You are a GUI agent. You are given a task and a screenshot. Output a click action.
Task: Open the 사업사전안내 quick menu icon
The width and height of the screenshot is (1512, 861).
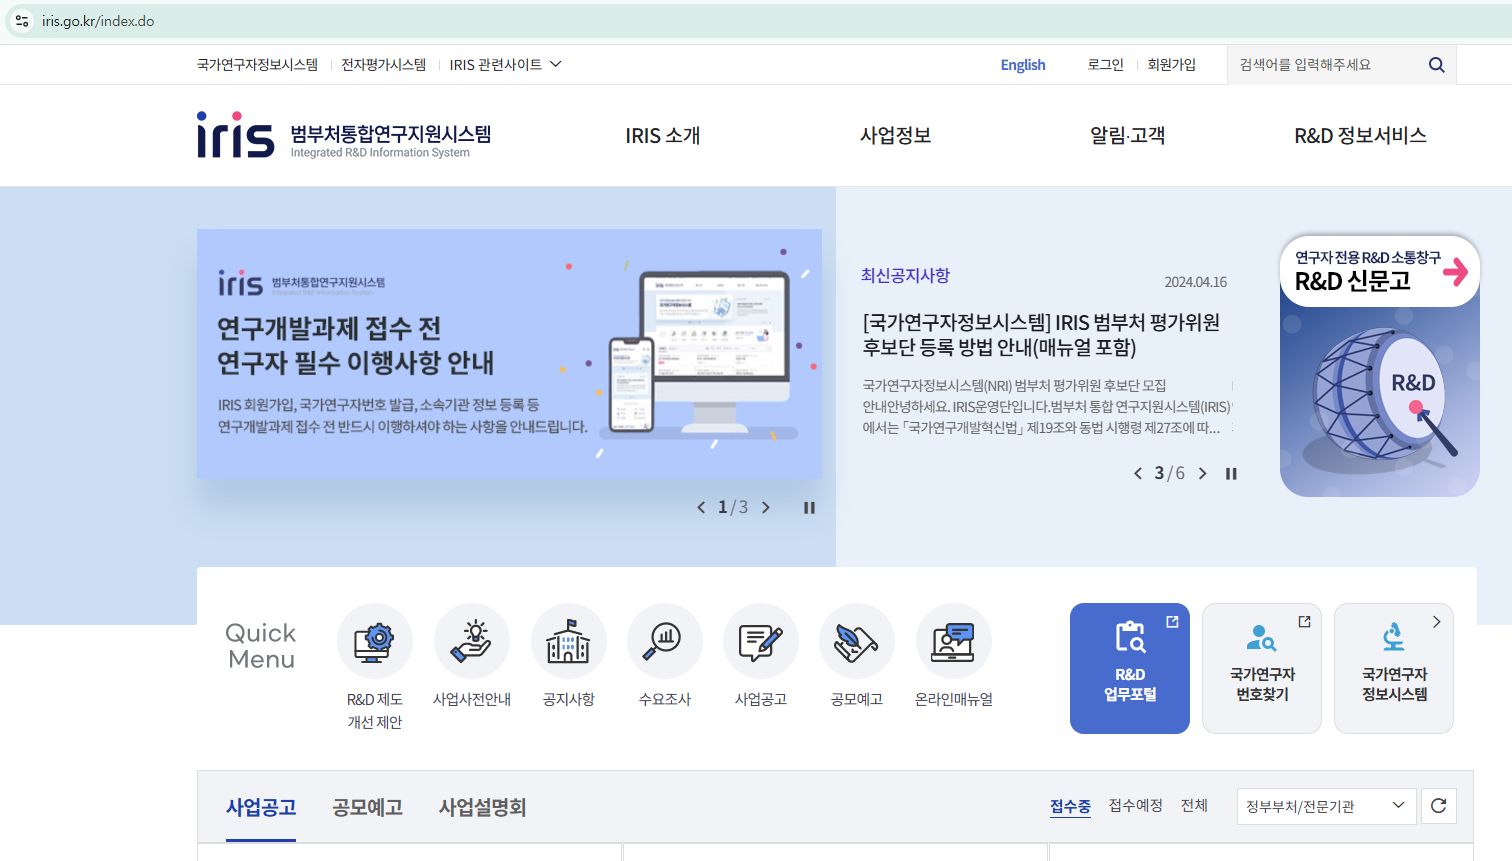pos(472,641)
